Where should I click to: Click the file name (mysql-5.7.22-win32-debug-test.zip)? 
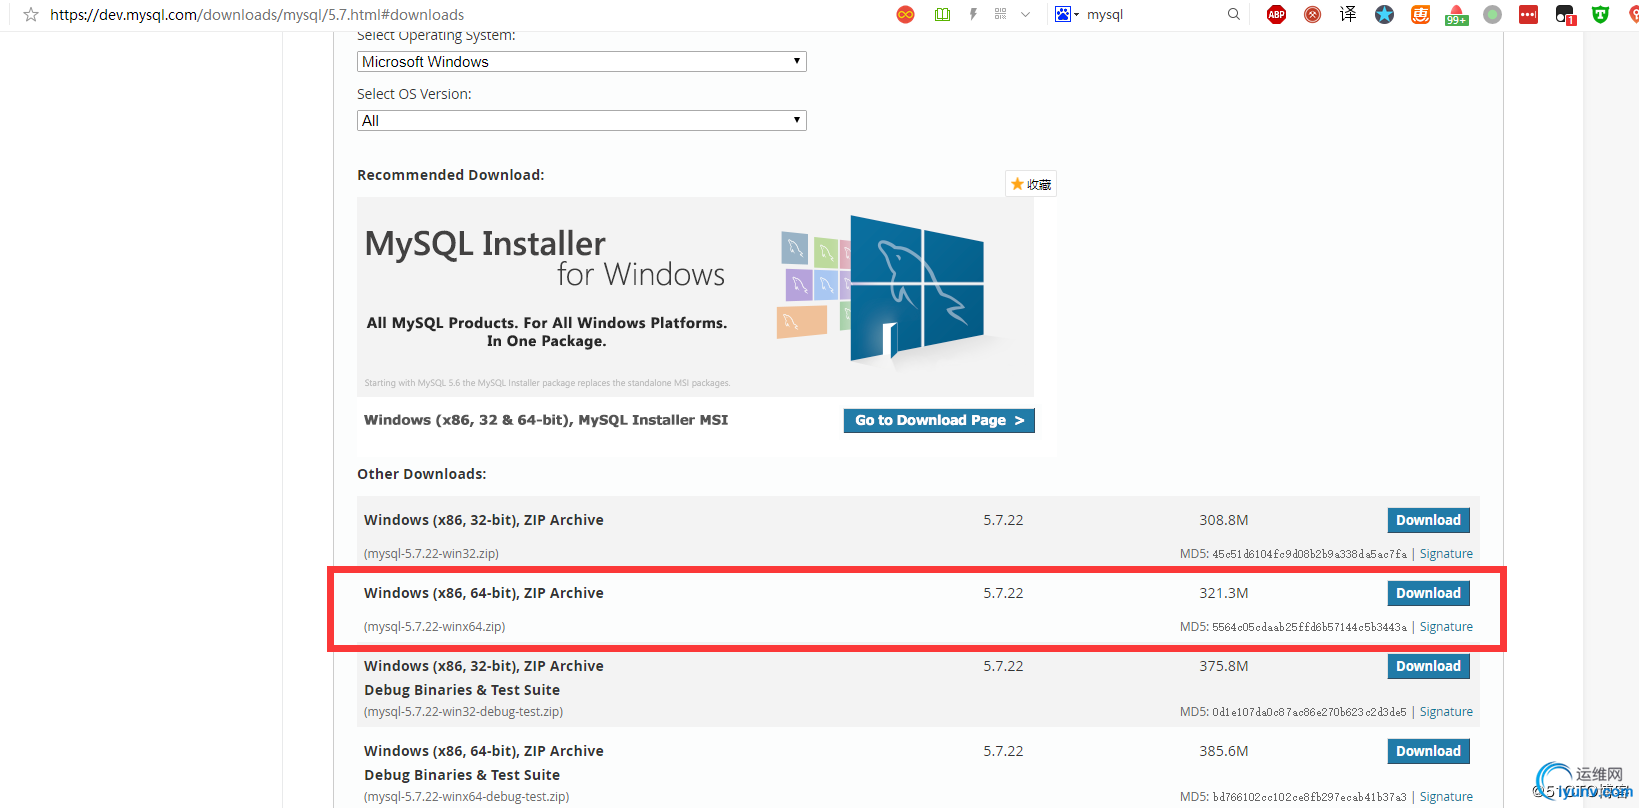pos(464,712)
